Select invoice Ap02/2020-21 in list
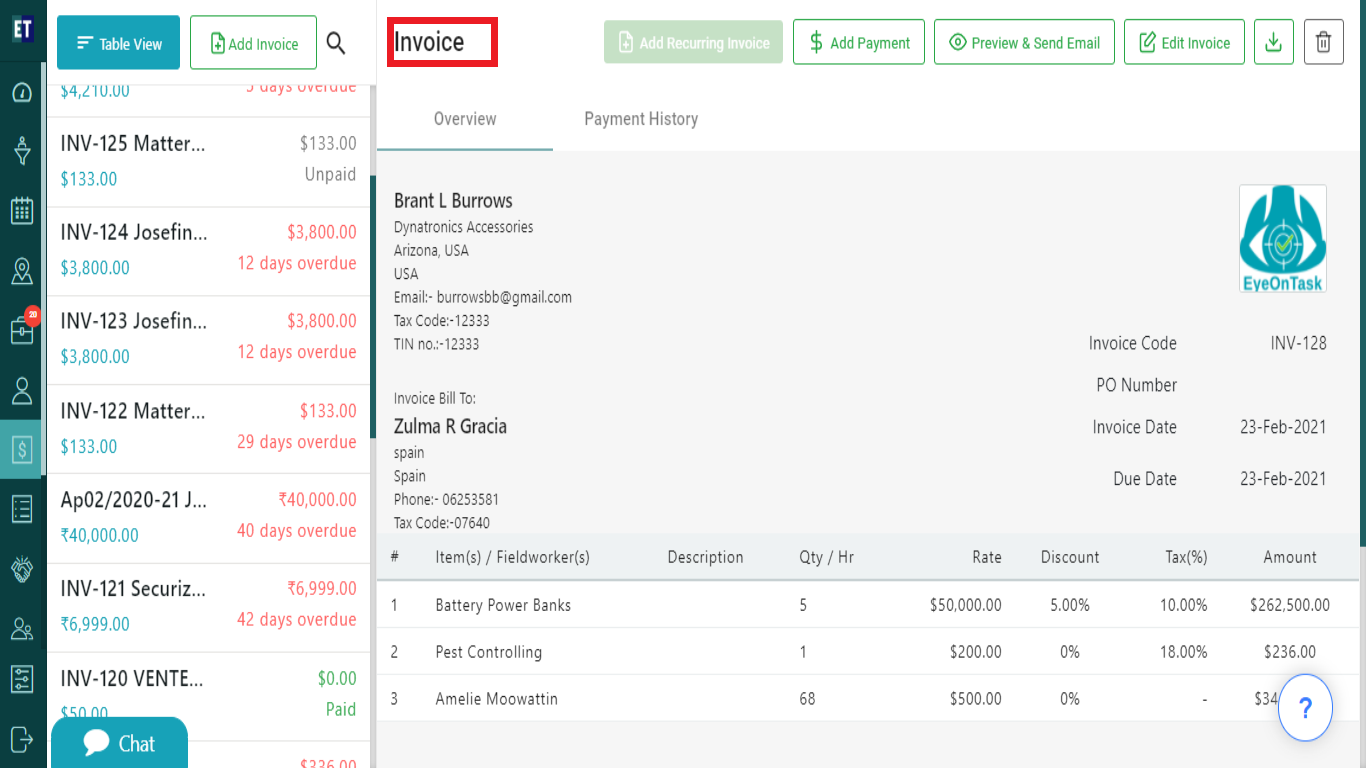This screenshot has height=768, width=1366. pyautogui.click(x=208, y=518)
